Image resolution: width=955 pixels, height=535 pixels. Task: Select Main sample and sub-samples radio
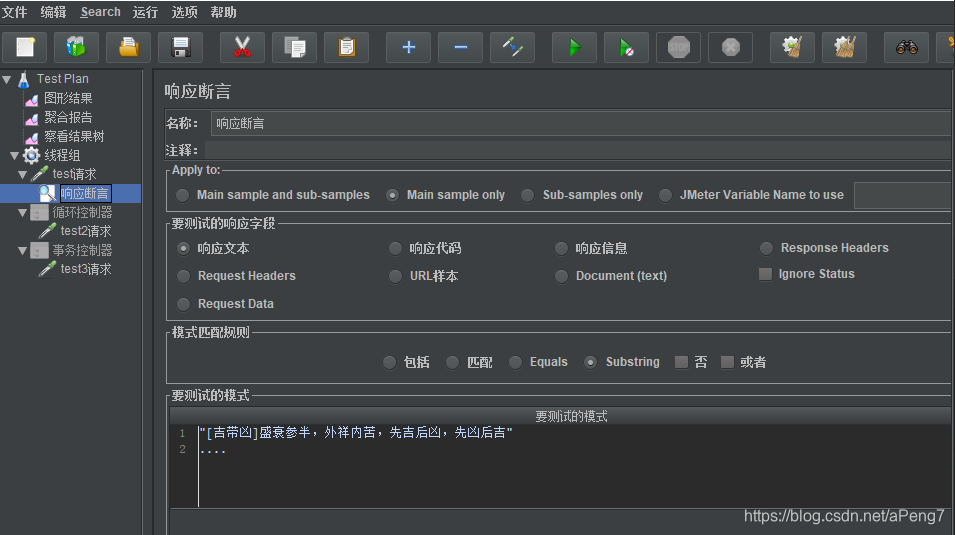coord(183,195)
